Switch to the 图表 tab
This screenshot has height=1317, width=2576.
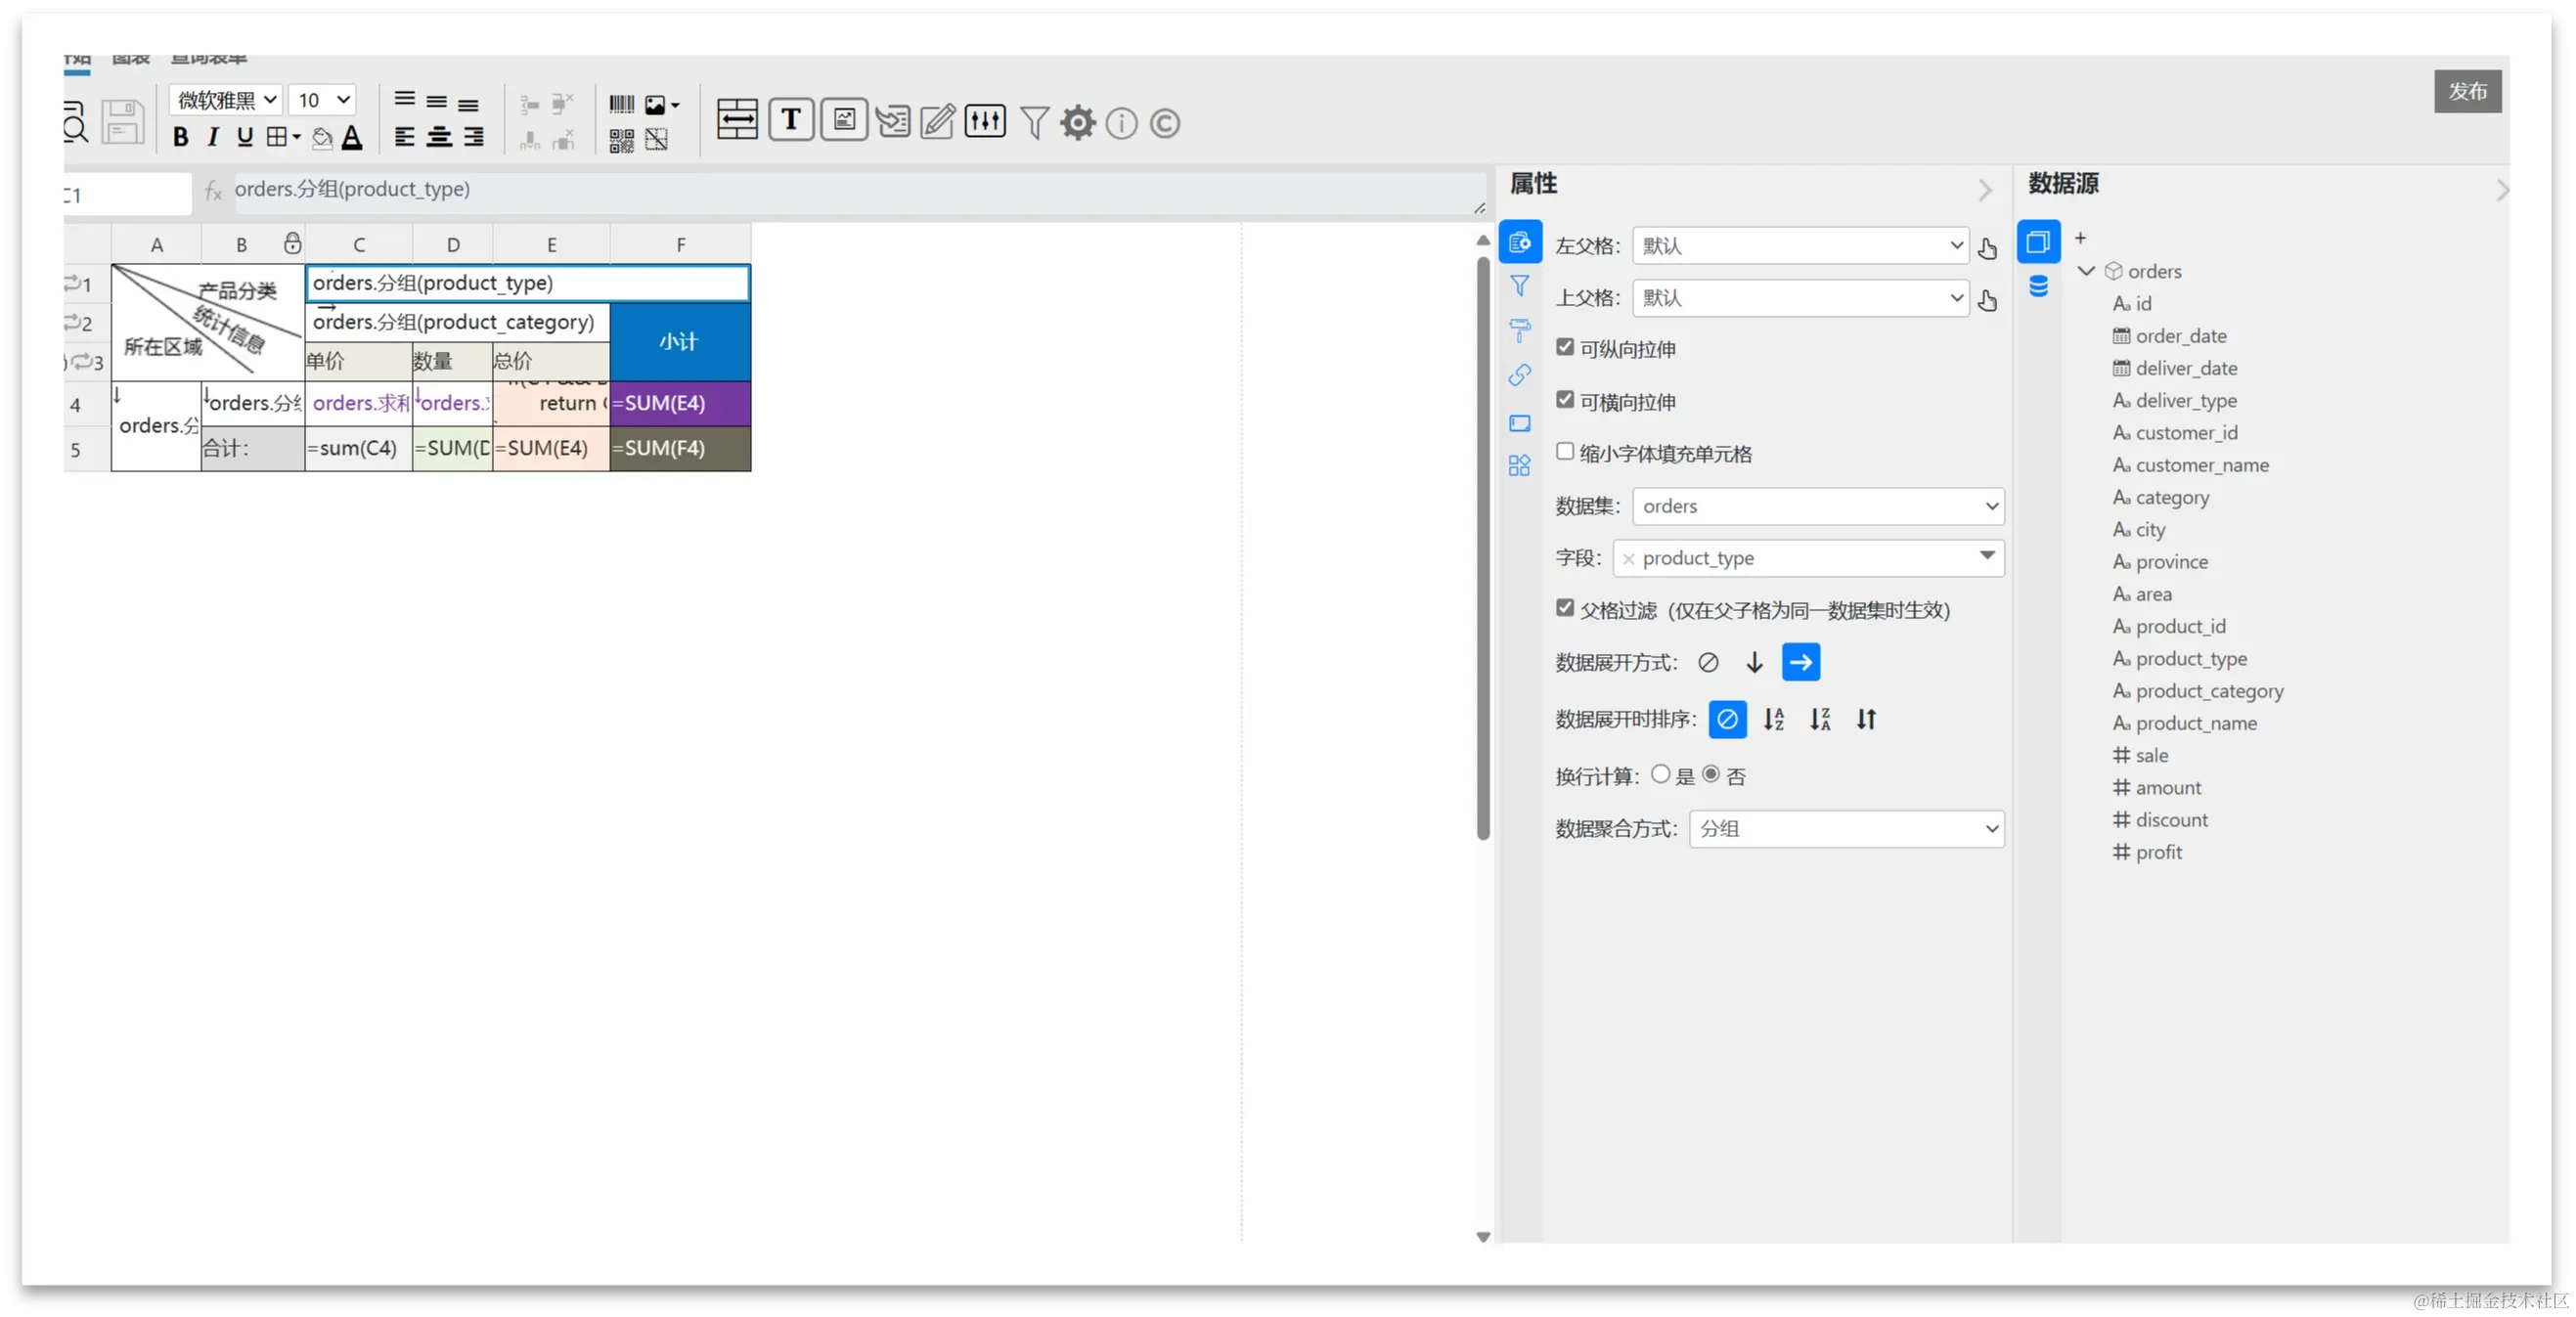click(x=131, y=60)
